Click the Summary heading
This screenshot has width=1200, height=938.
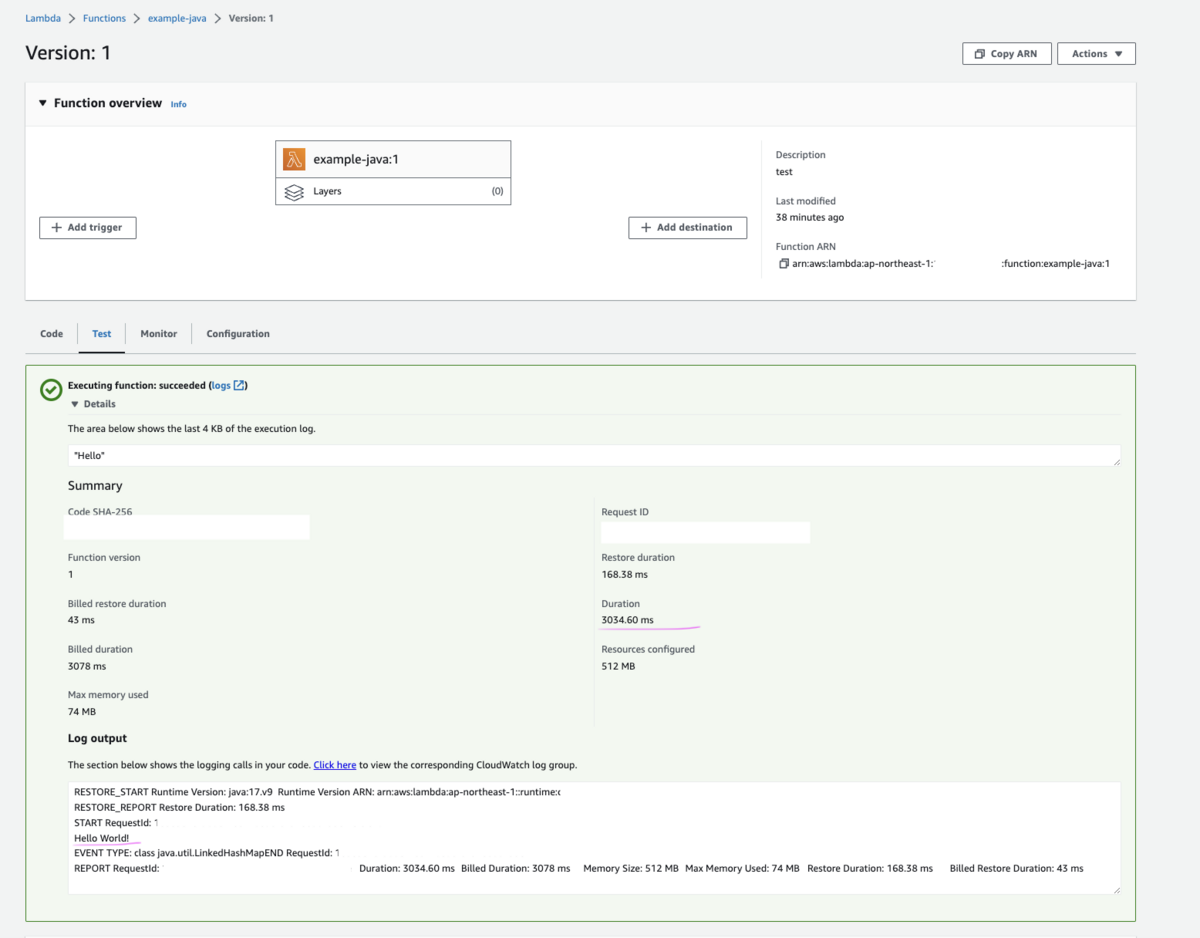point(95,486)
